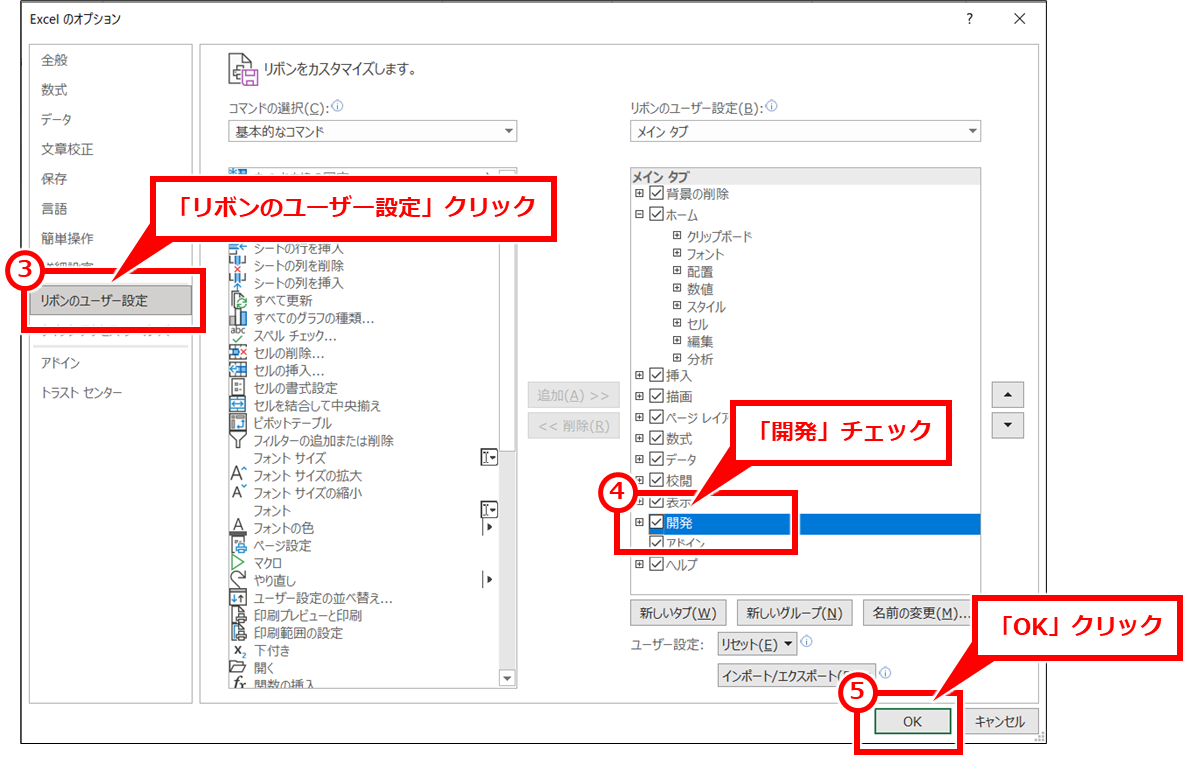Toggle the ヘルプ tab checkbox
The height and width of the screenshot is (760, 1188).
[x=656, y=564]
